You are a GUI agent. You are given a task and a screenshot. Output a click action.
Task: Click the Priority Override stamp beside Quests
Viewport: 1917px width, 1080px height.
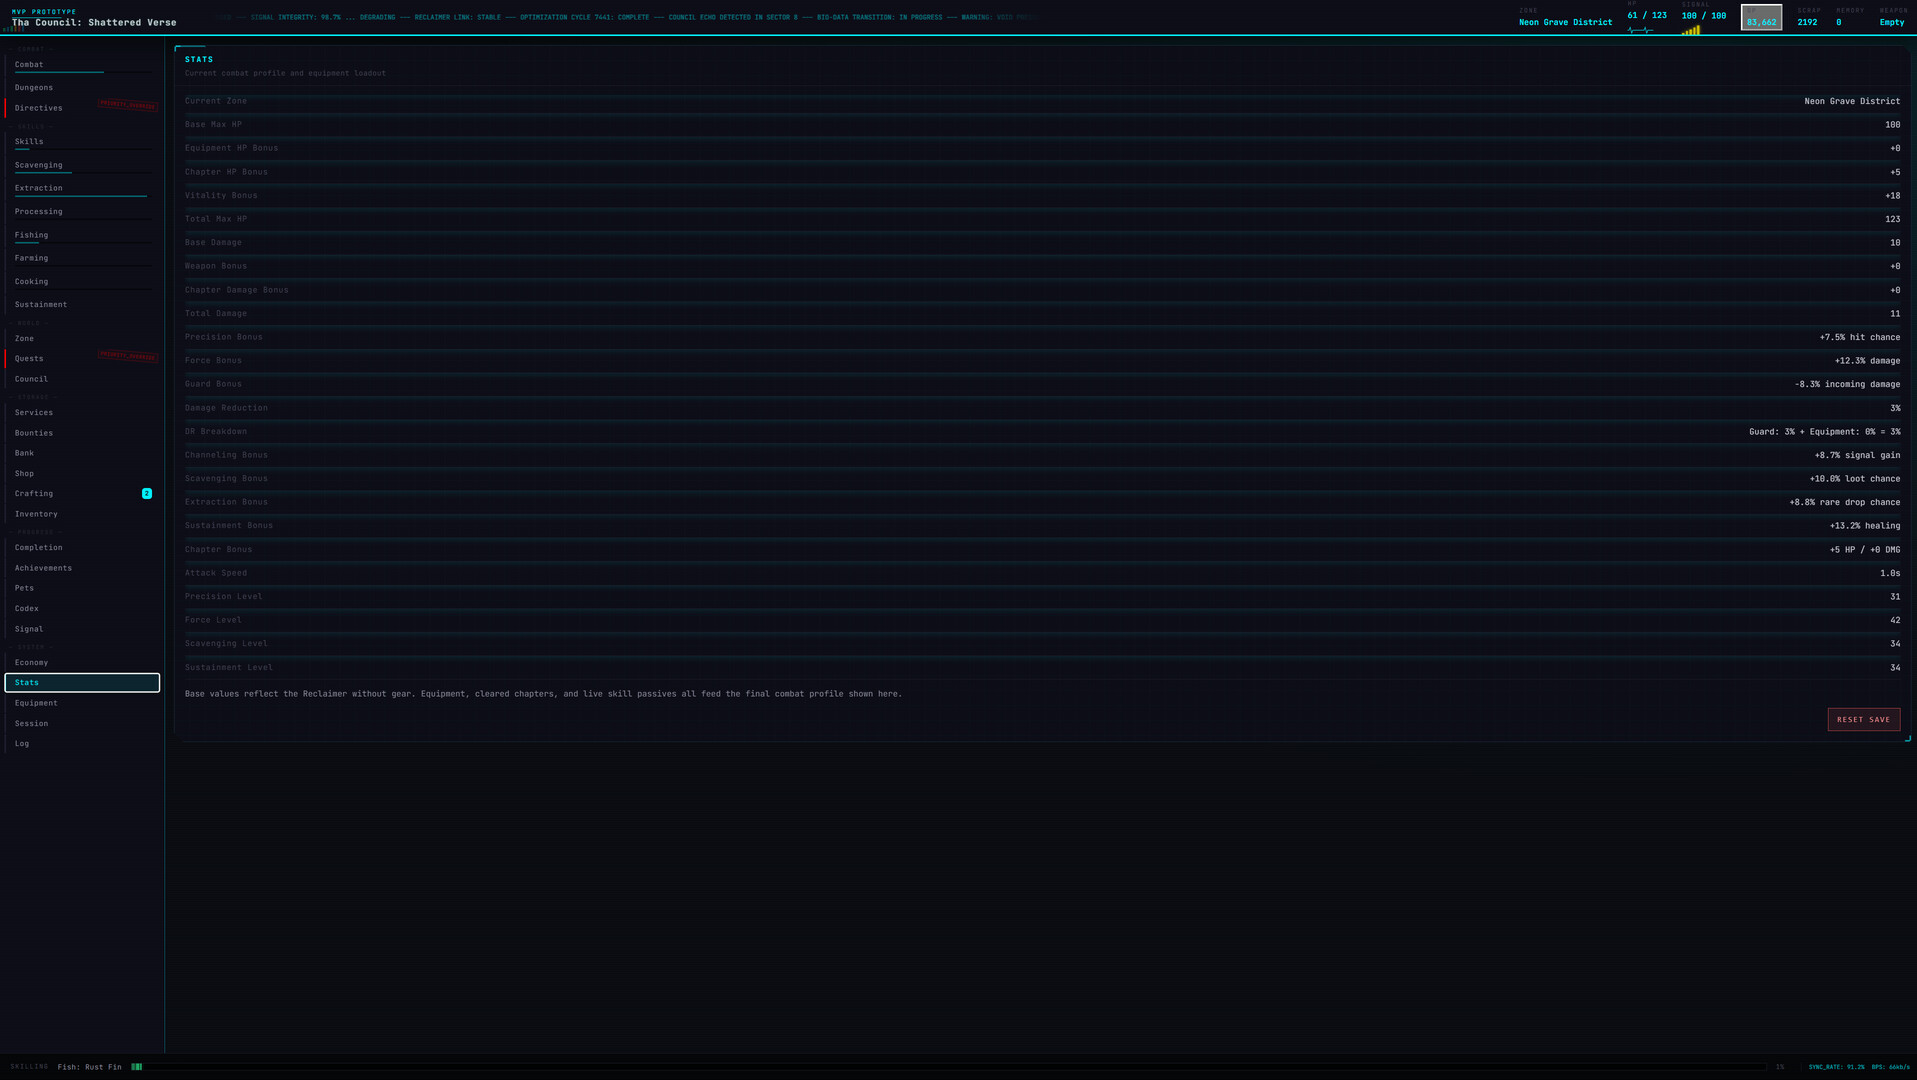click(127, 356)
